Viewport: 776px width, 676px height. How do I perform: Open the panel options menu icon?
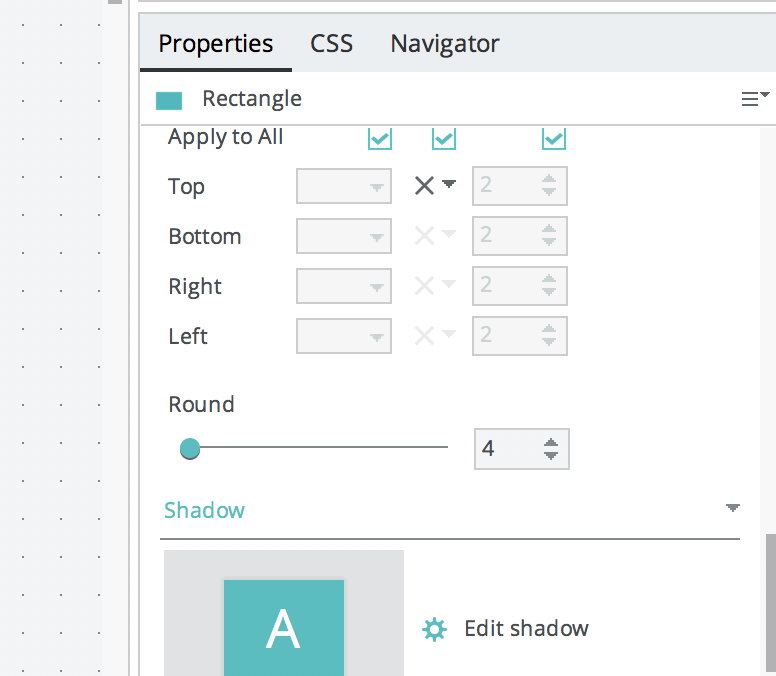coord(754,98)
